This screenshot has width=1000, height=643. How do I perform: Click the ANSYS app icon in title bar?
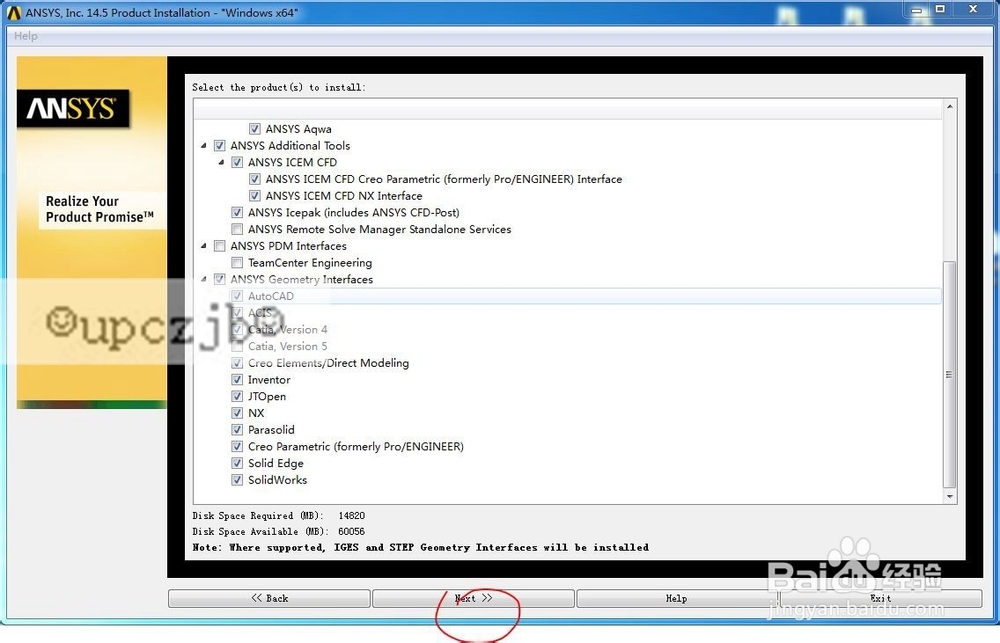tap(13, 13)
